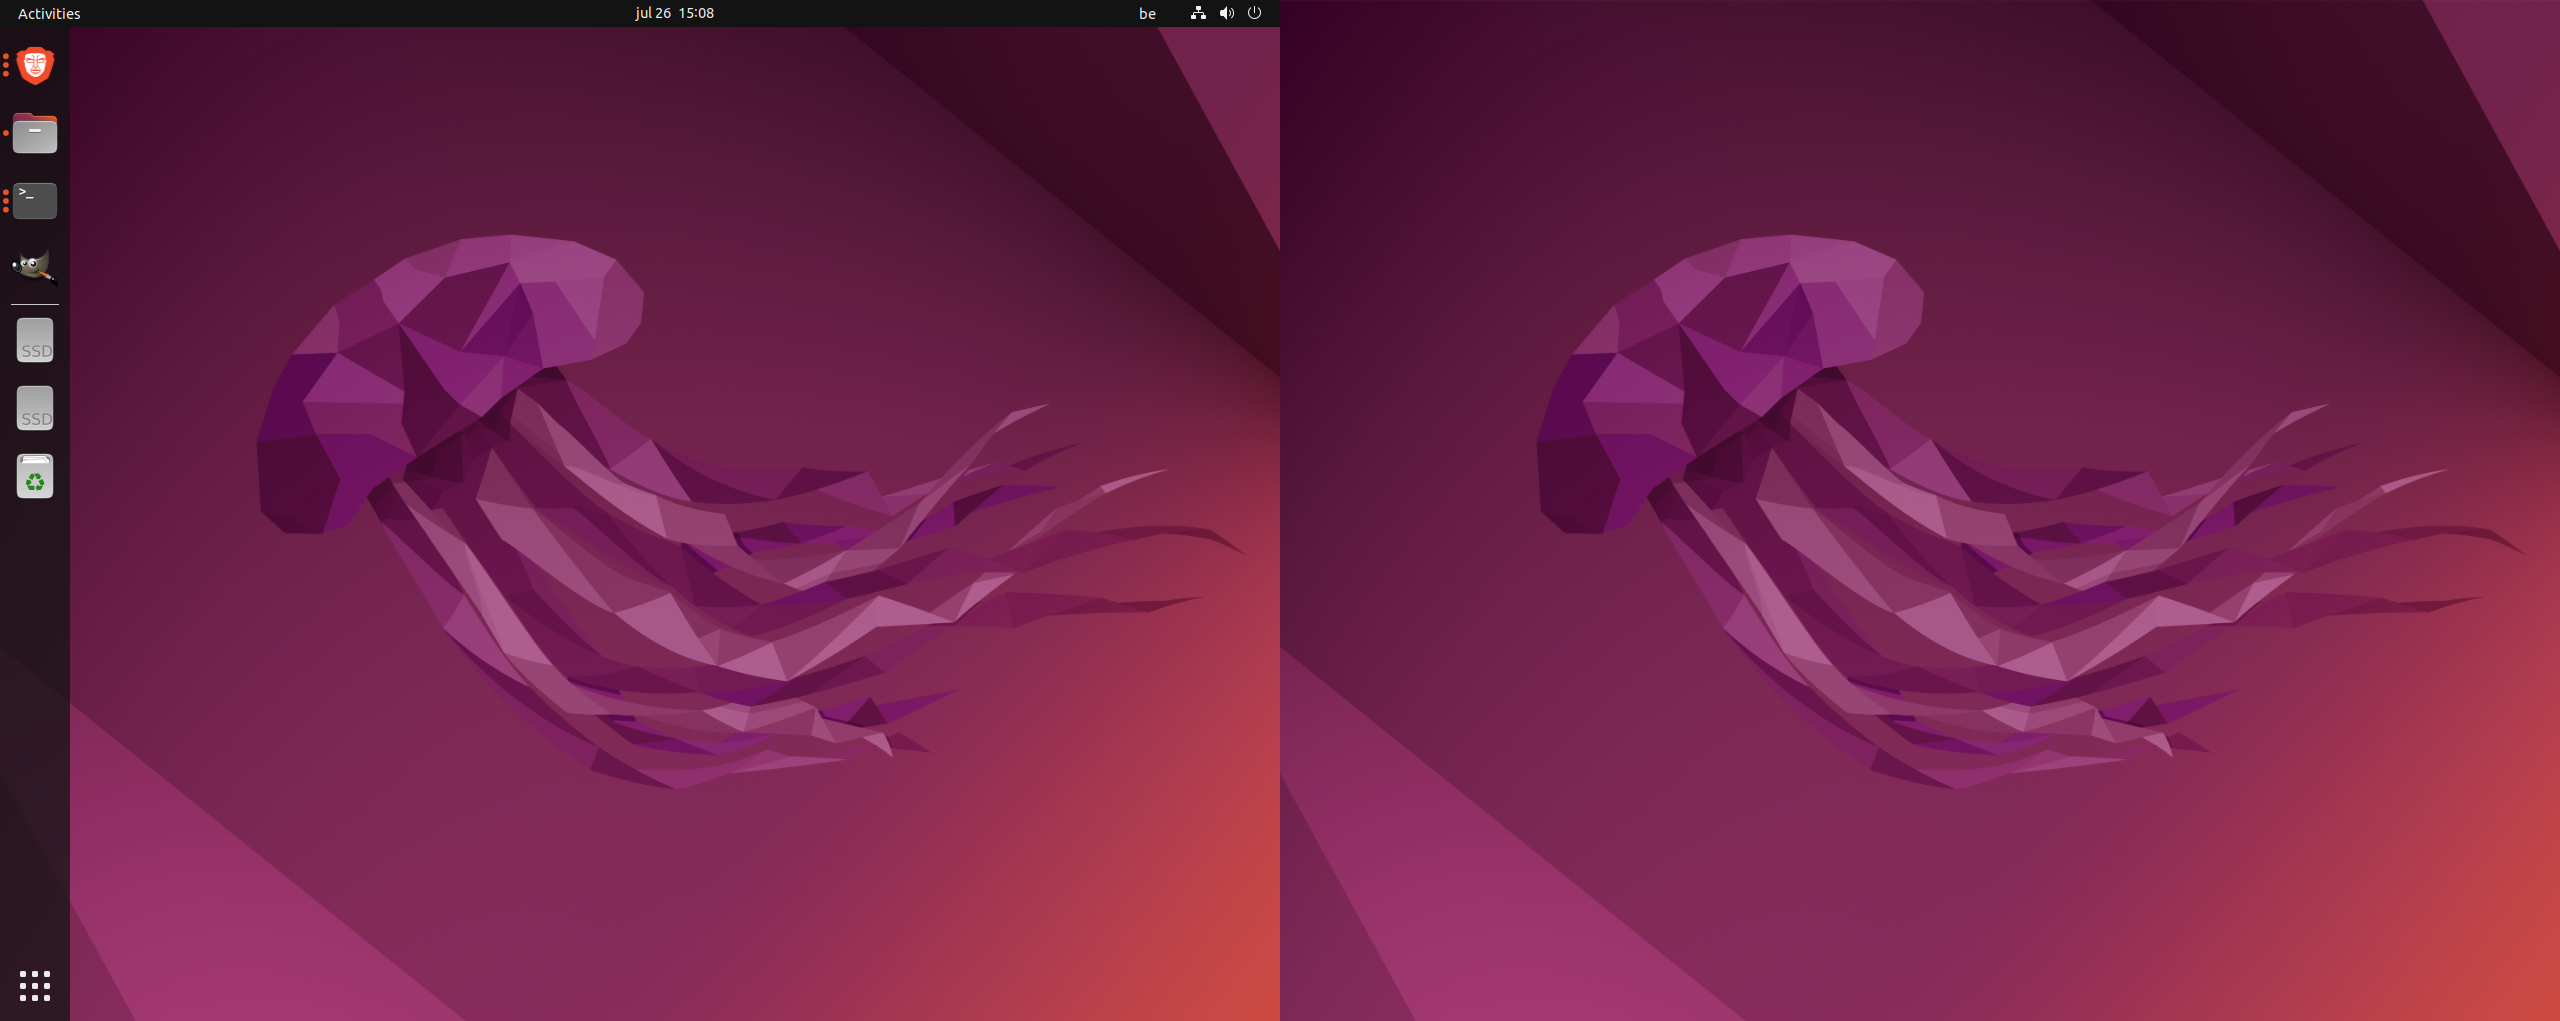This screenshot has height=1021, width=2560.
Task: Open the upper SSD drive in dock
Action: point(35,341)
